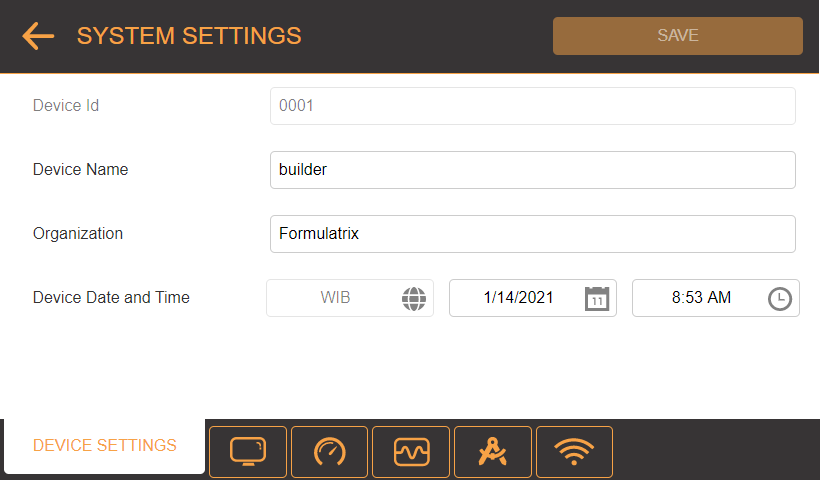This screenshot has width=820, height=480.
Task: Click the SAVE button
Action: coord(678,36)
